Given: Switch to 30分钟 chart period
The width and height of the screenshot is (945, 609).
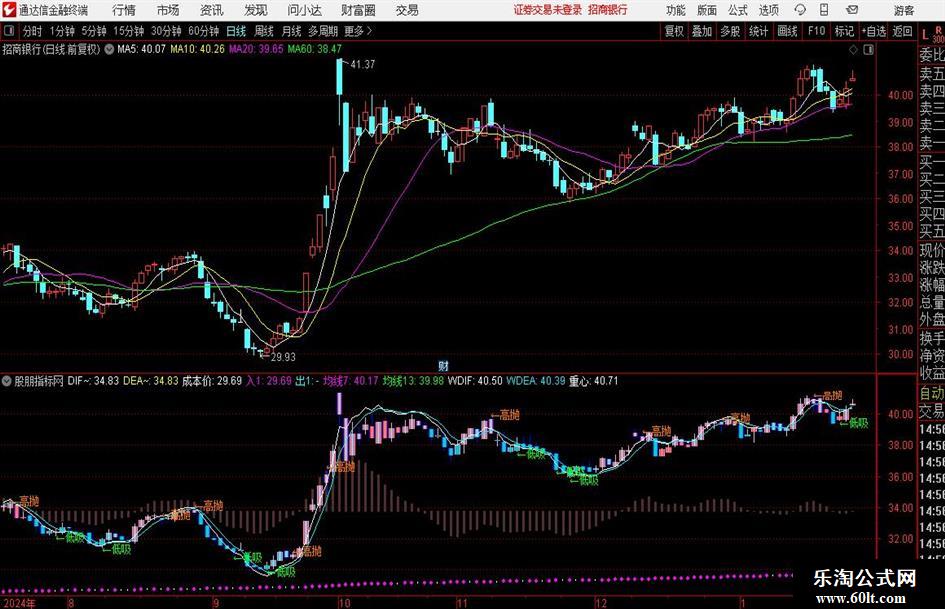Looking at the screenshot, I should (x=166, y=31).
